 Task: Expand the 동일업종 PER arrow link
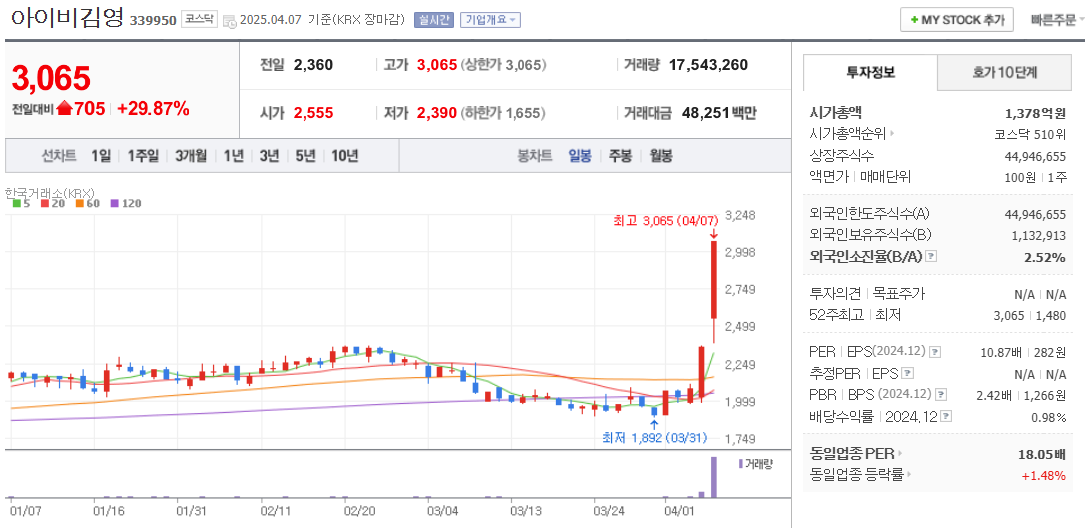coord(900,454)
